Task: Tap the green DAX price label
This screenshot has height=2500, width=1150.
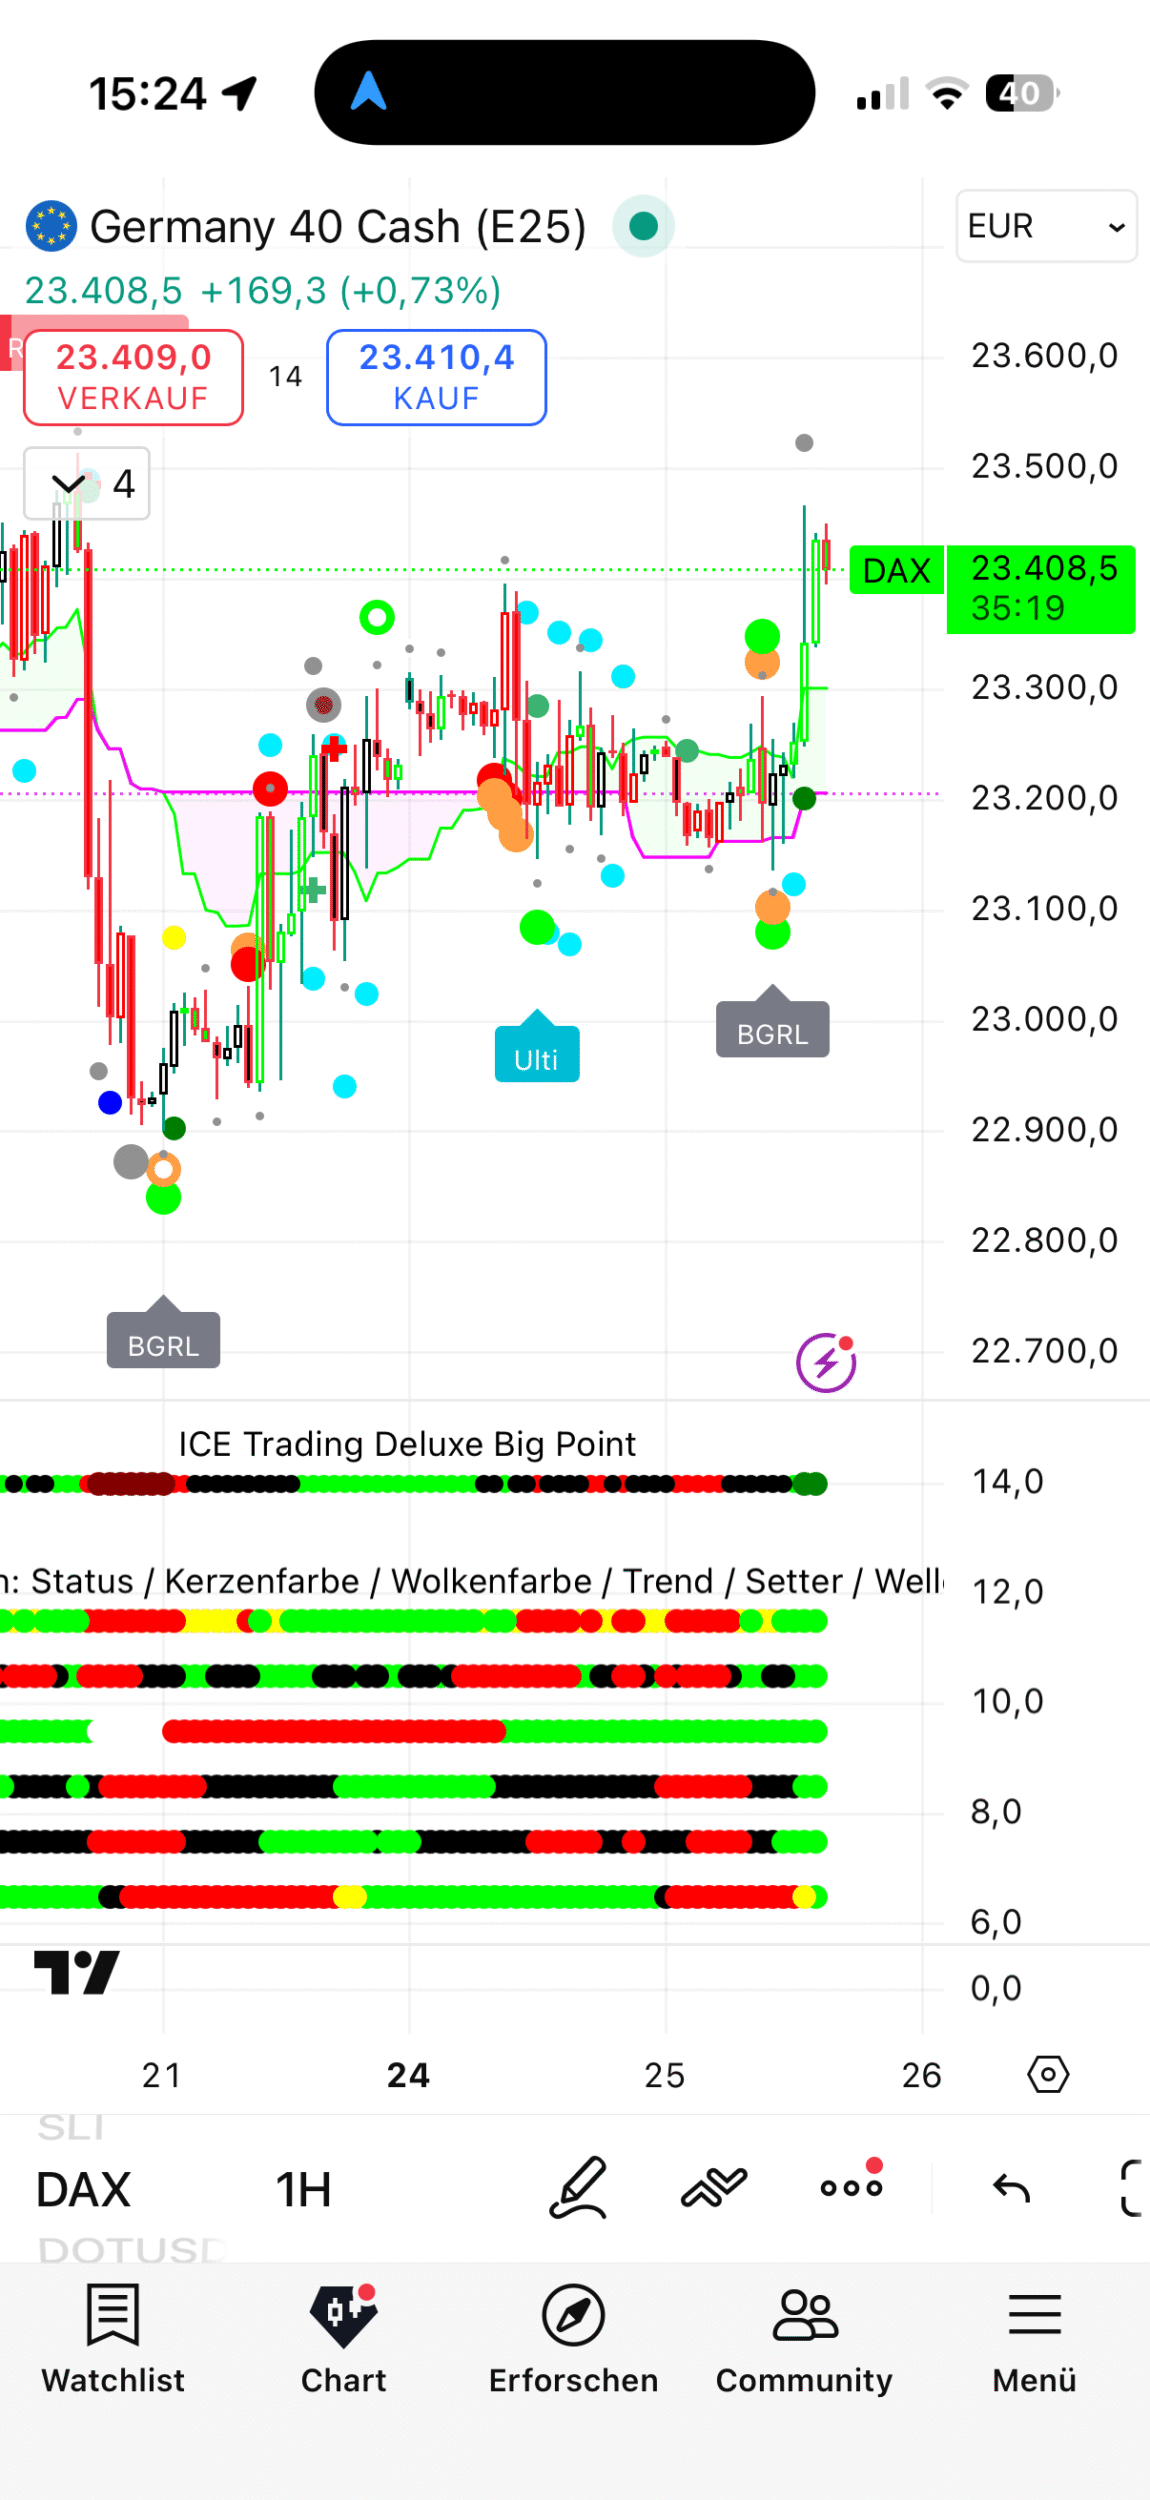Action: (x=896, y=571)
